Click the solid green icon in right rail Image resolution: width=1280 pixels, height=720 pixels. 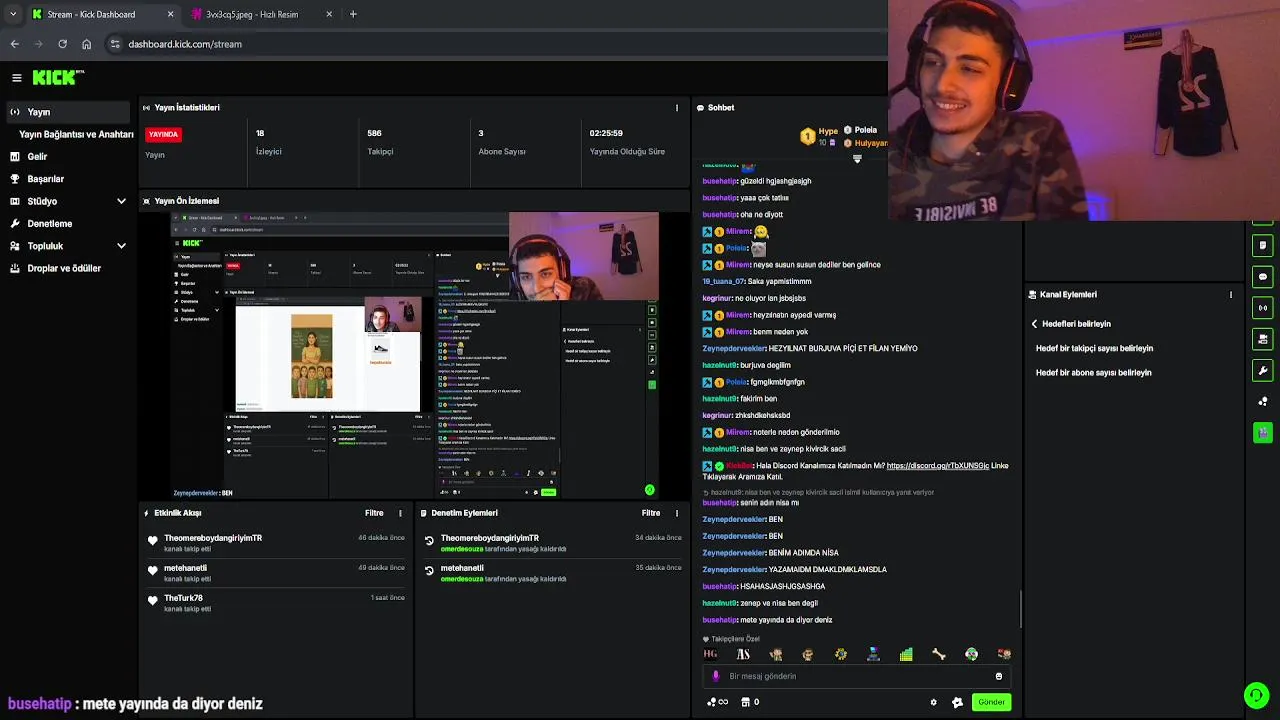tap(1263, 432)
